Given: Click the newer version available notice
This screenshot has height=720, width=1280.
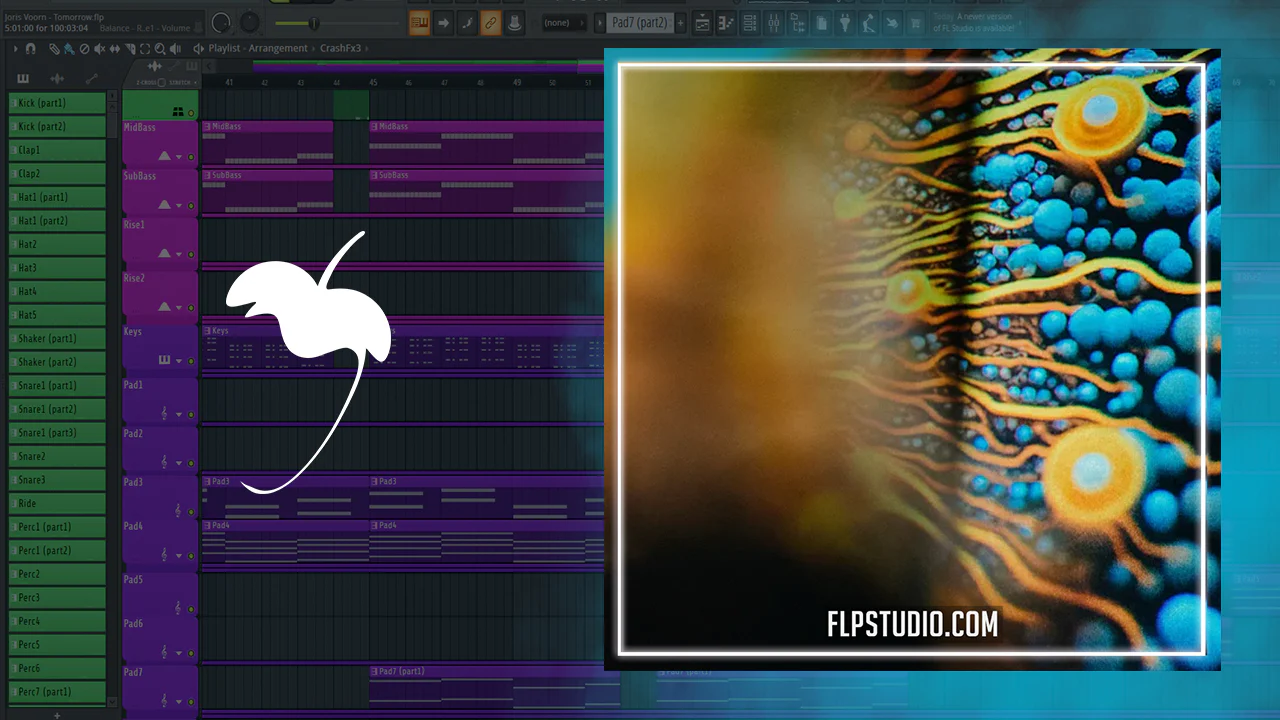Looking at the screenshot, I should pyautogui.click(x=971, y=22).
